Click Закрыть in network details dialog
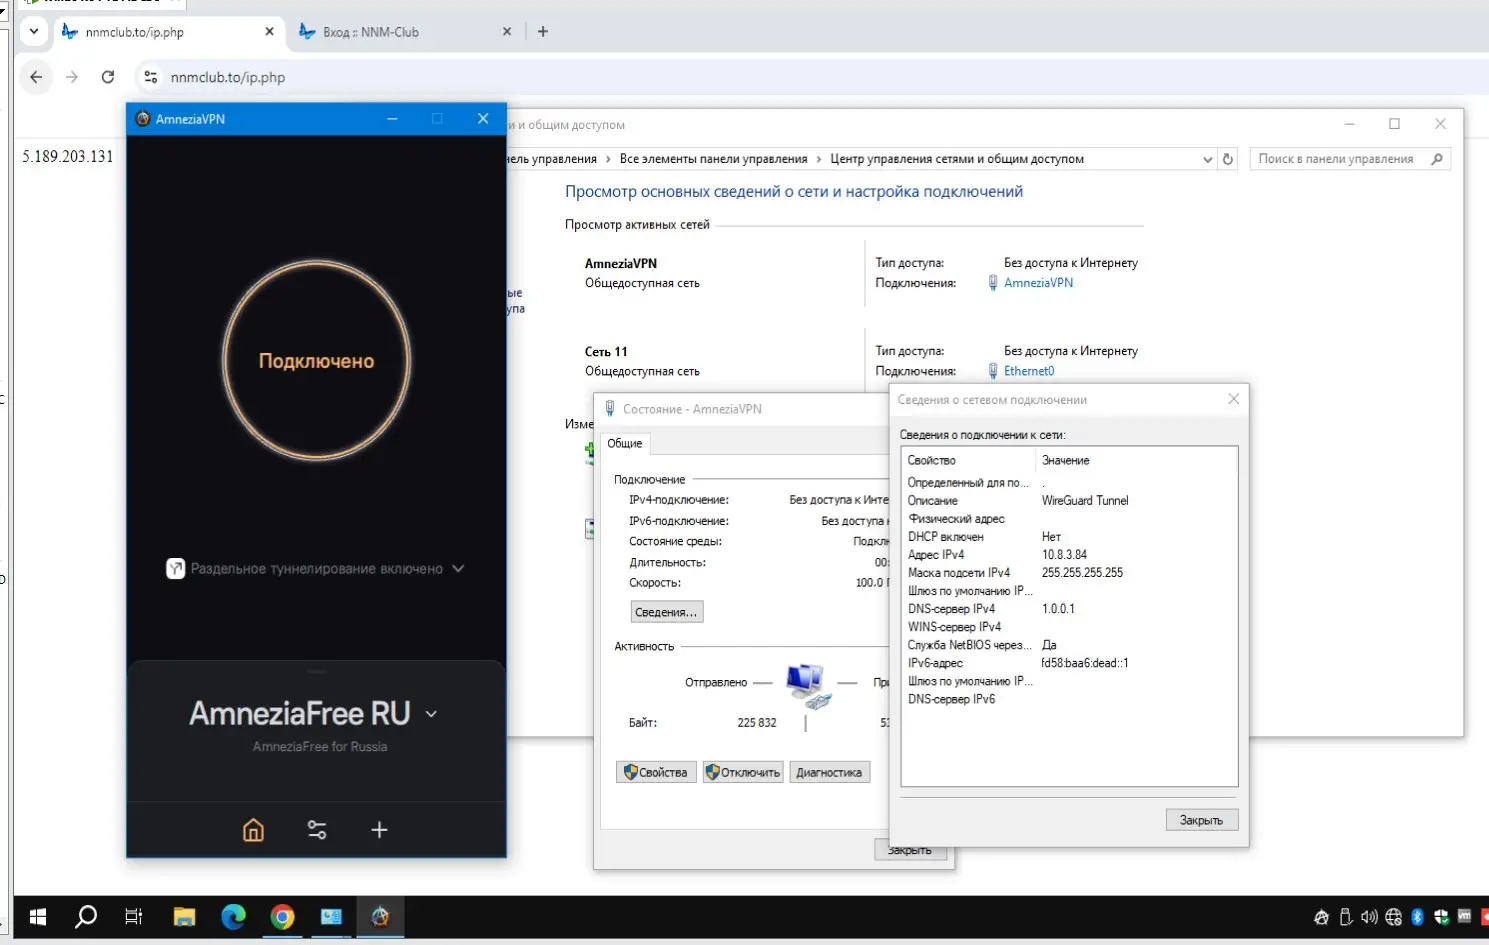The image size is (1489, 945). [1201, 820]
